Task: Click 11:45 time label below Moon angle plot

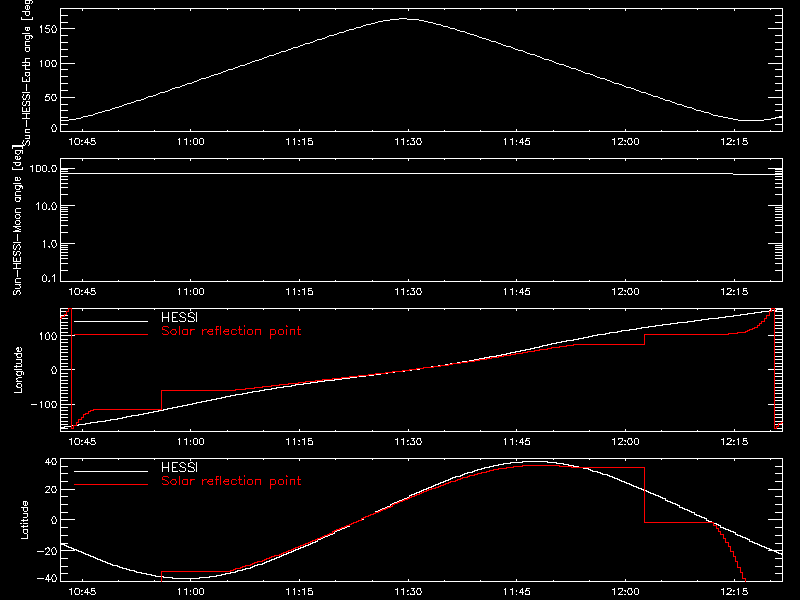Action: coord(517,292)
